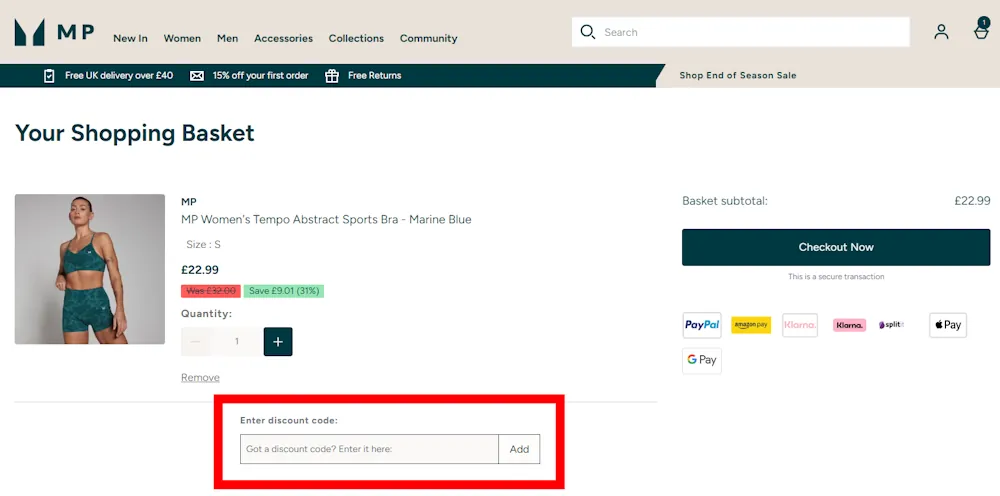
Task: Click the Save £9.01 (31%) green badge
Action: click(284, 291)
